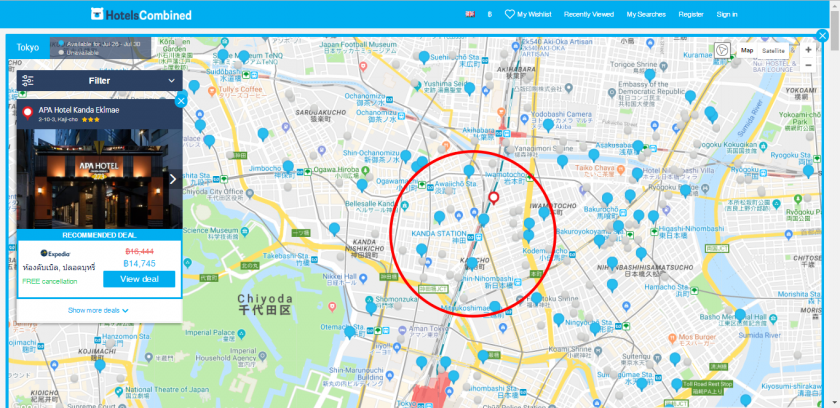This screenshot has height=408, width=840.
Task: Select the Tokyo tab
Action: pos(28,47)
